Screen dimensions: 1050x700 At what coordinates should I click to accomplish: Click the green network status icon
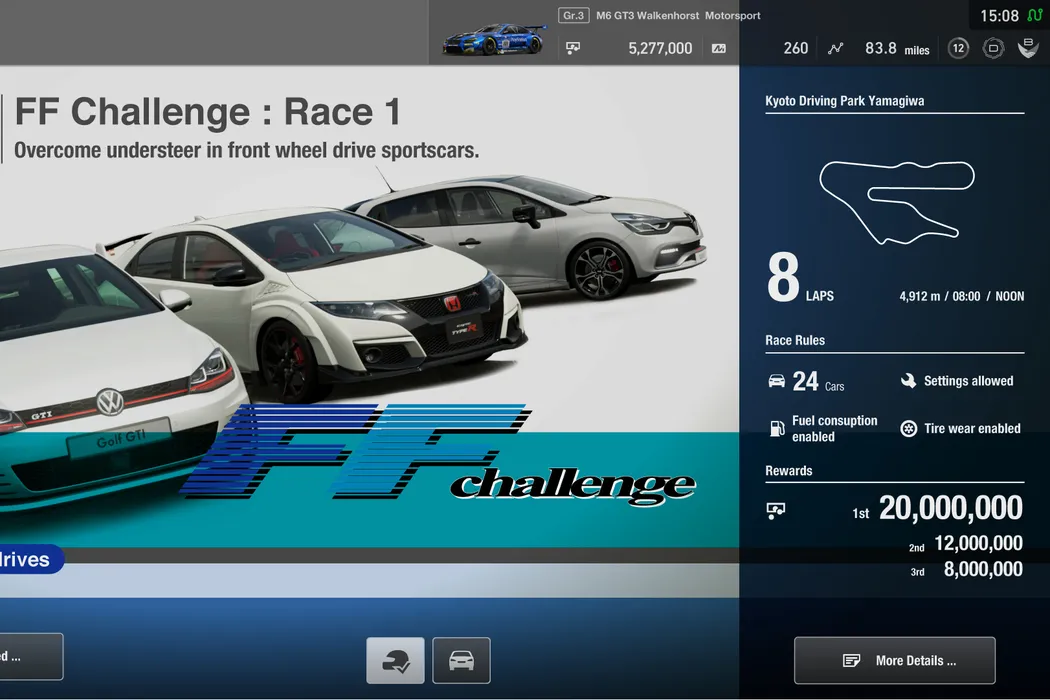coord(1035,16)
